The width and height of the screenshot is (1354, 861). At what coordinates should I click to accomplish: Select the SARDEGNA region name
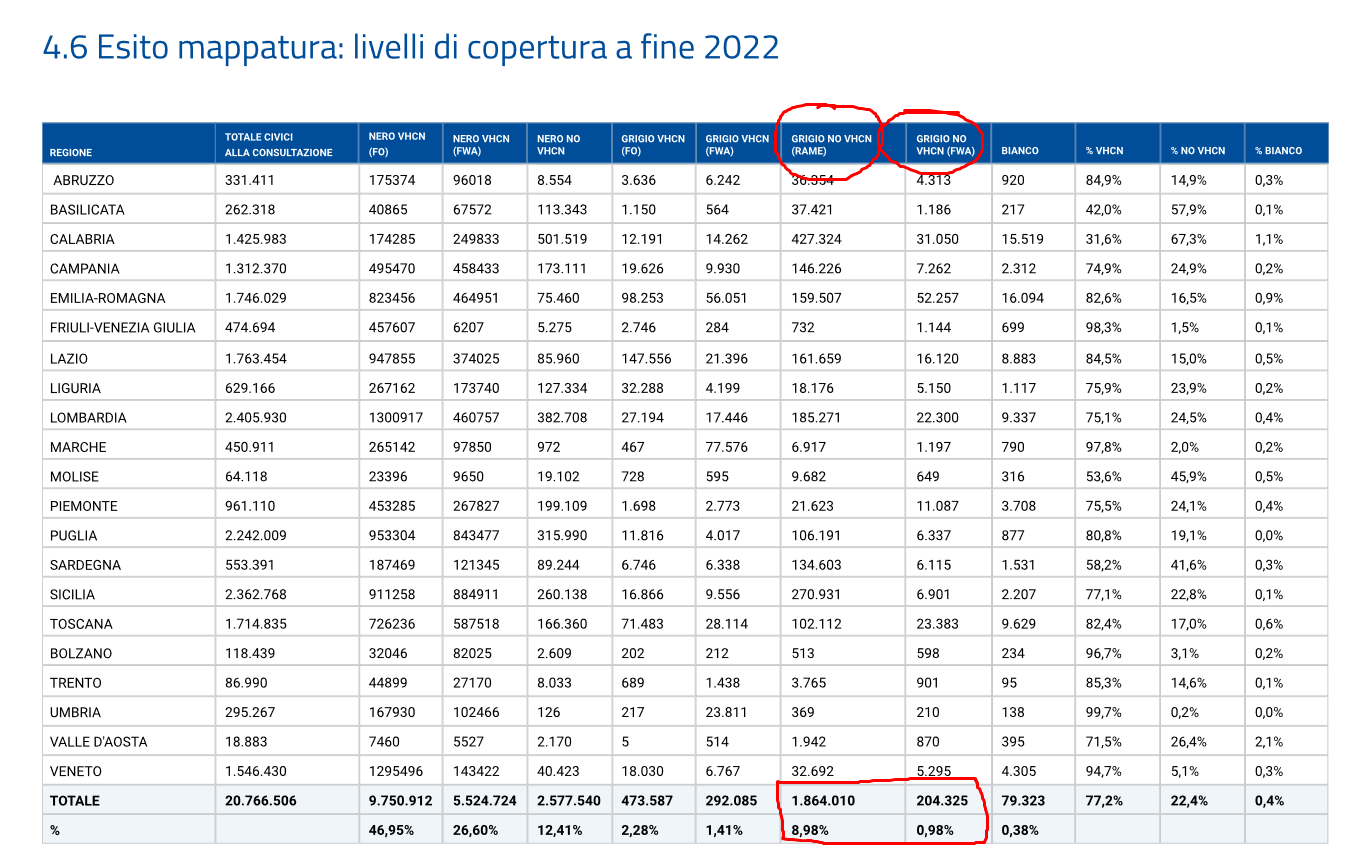click(85, 565)
